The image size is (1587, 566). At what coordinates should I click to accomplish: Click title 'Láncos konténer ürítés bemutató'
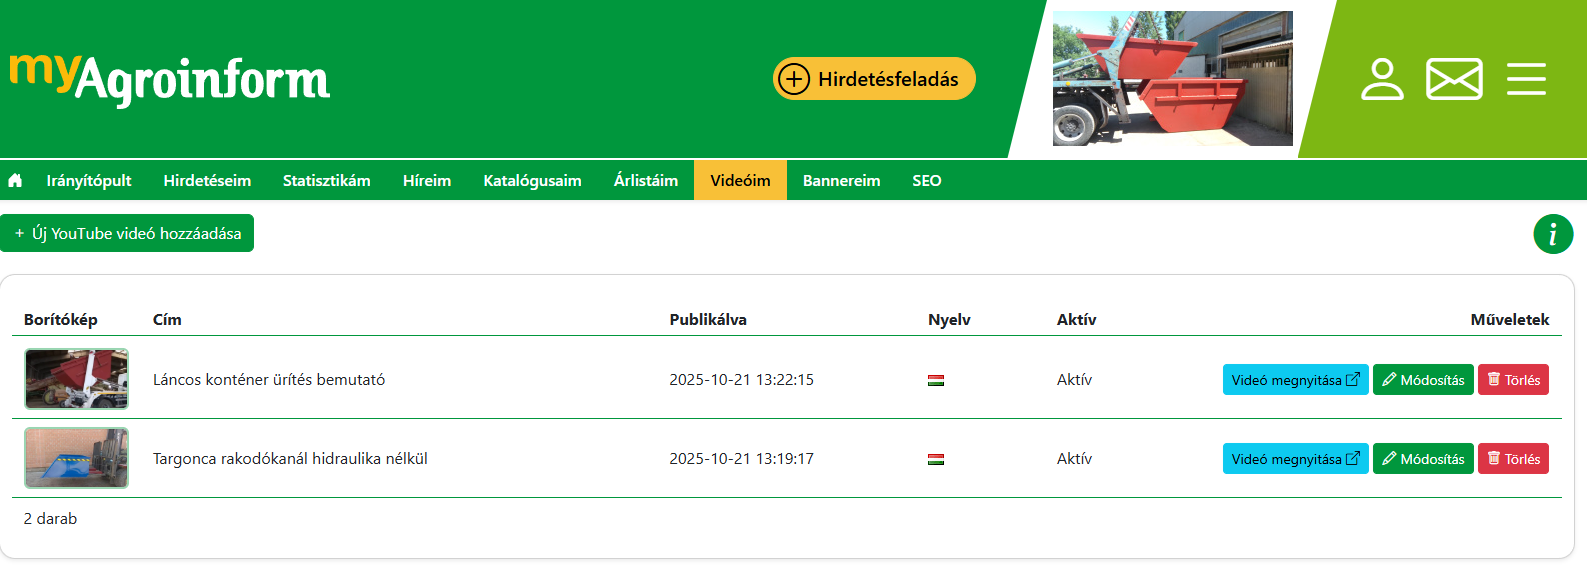pos(269,380)
